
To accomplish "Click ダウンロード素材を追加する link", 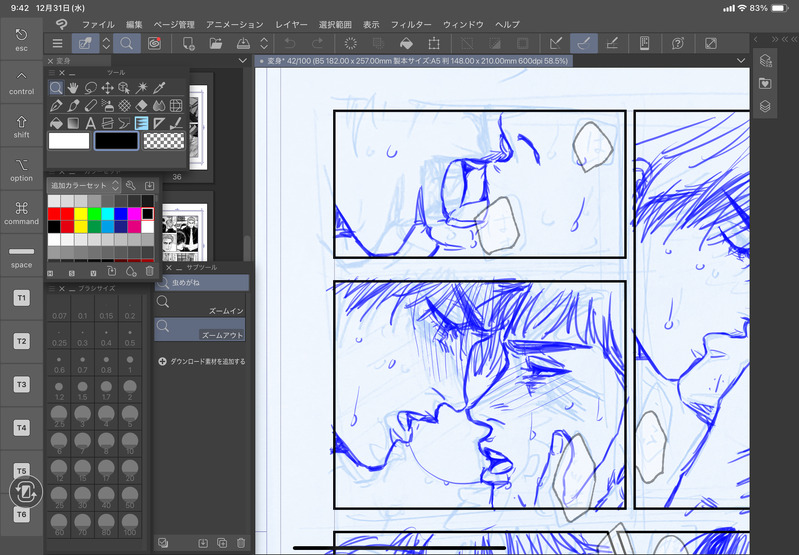I will point(202,361).
